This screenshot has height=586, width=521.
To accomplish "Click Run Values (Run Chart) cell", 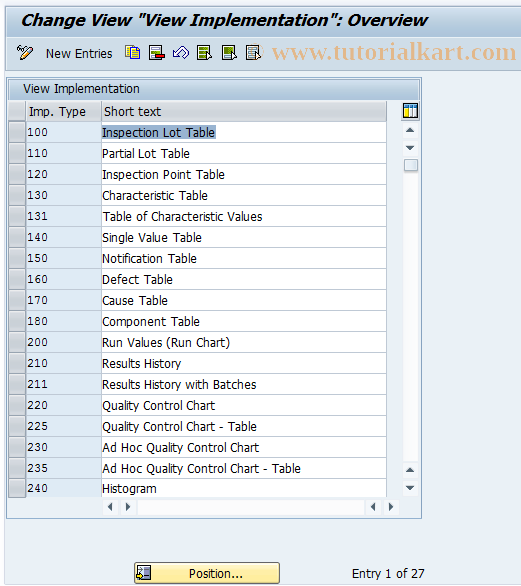I will 244,342.
